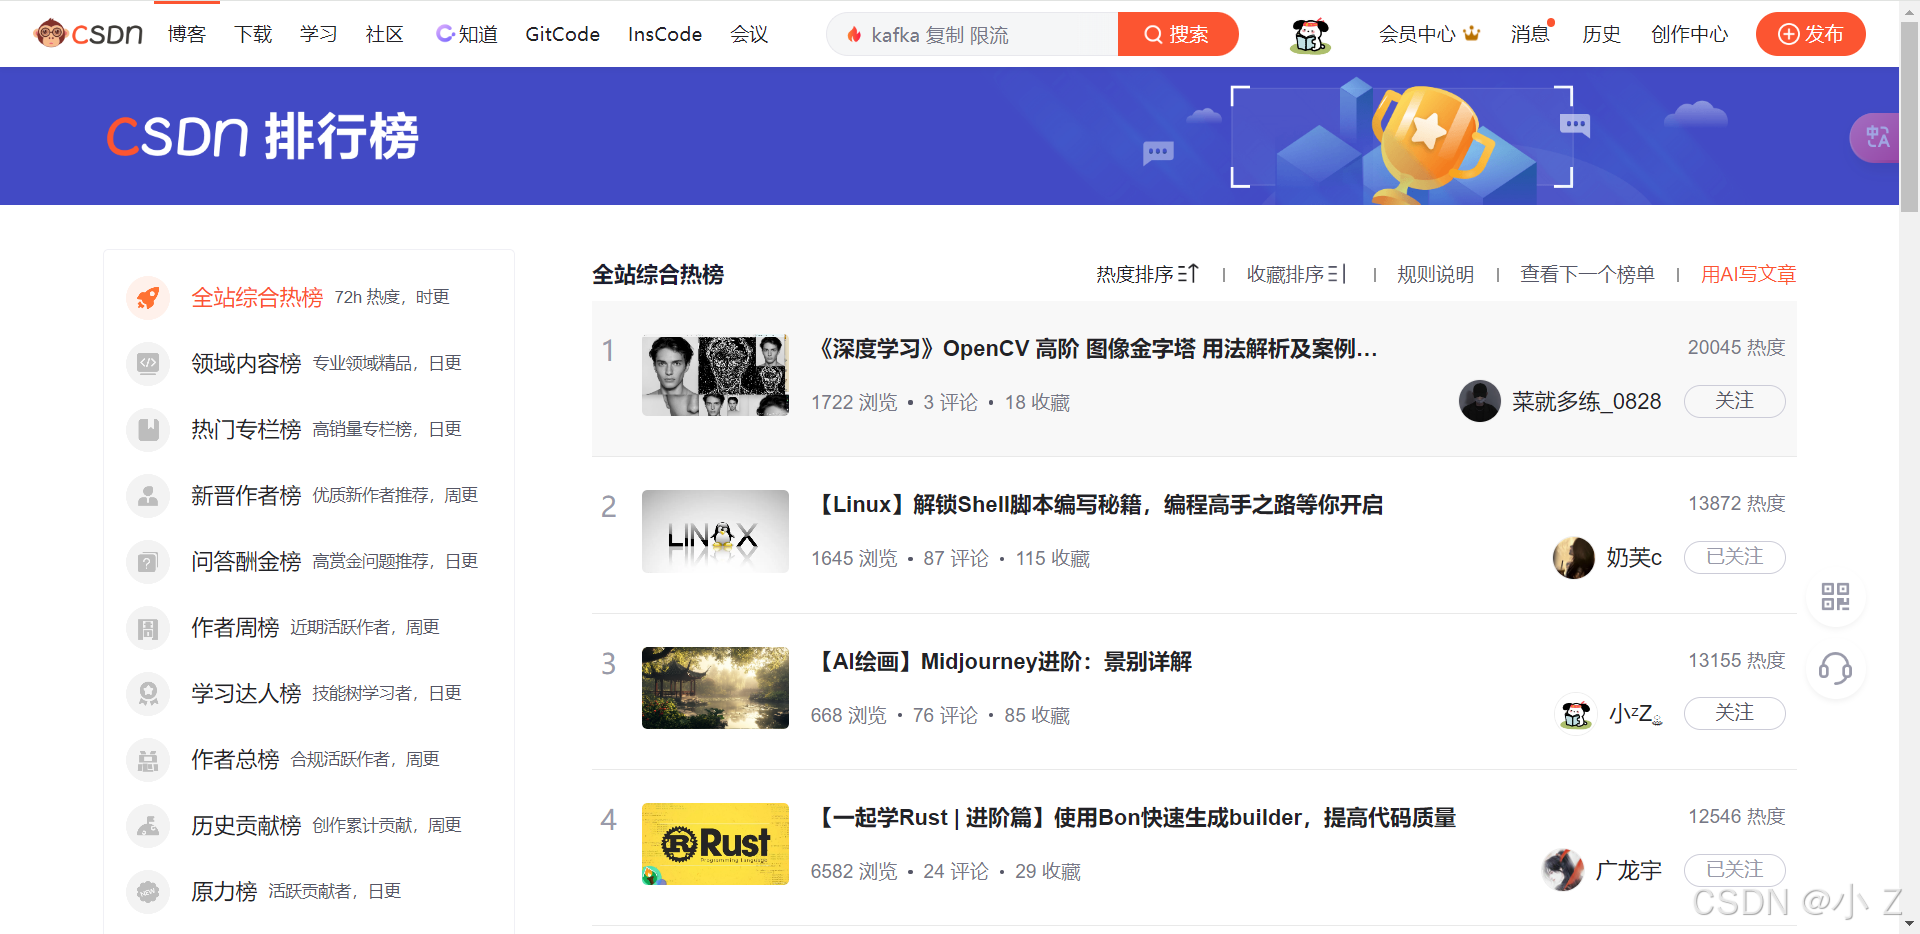The width and height of the screenshot is (1920, 934).
Task: Click the code icon beside 领域内容榜
Action: [x=148, y=364]
